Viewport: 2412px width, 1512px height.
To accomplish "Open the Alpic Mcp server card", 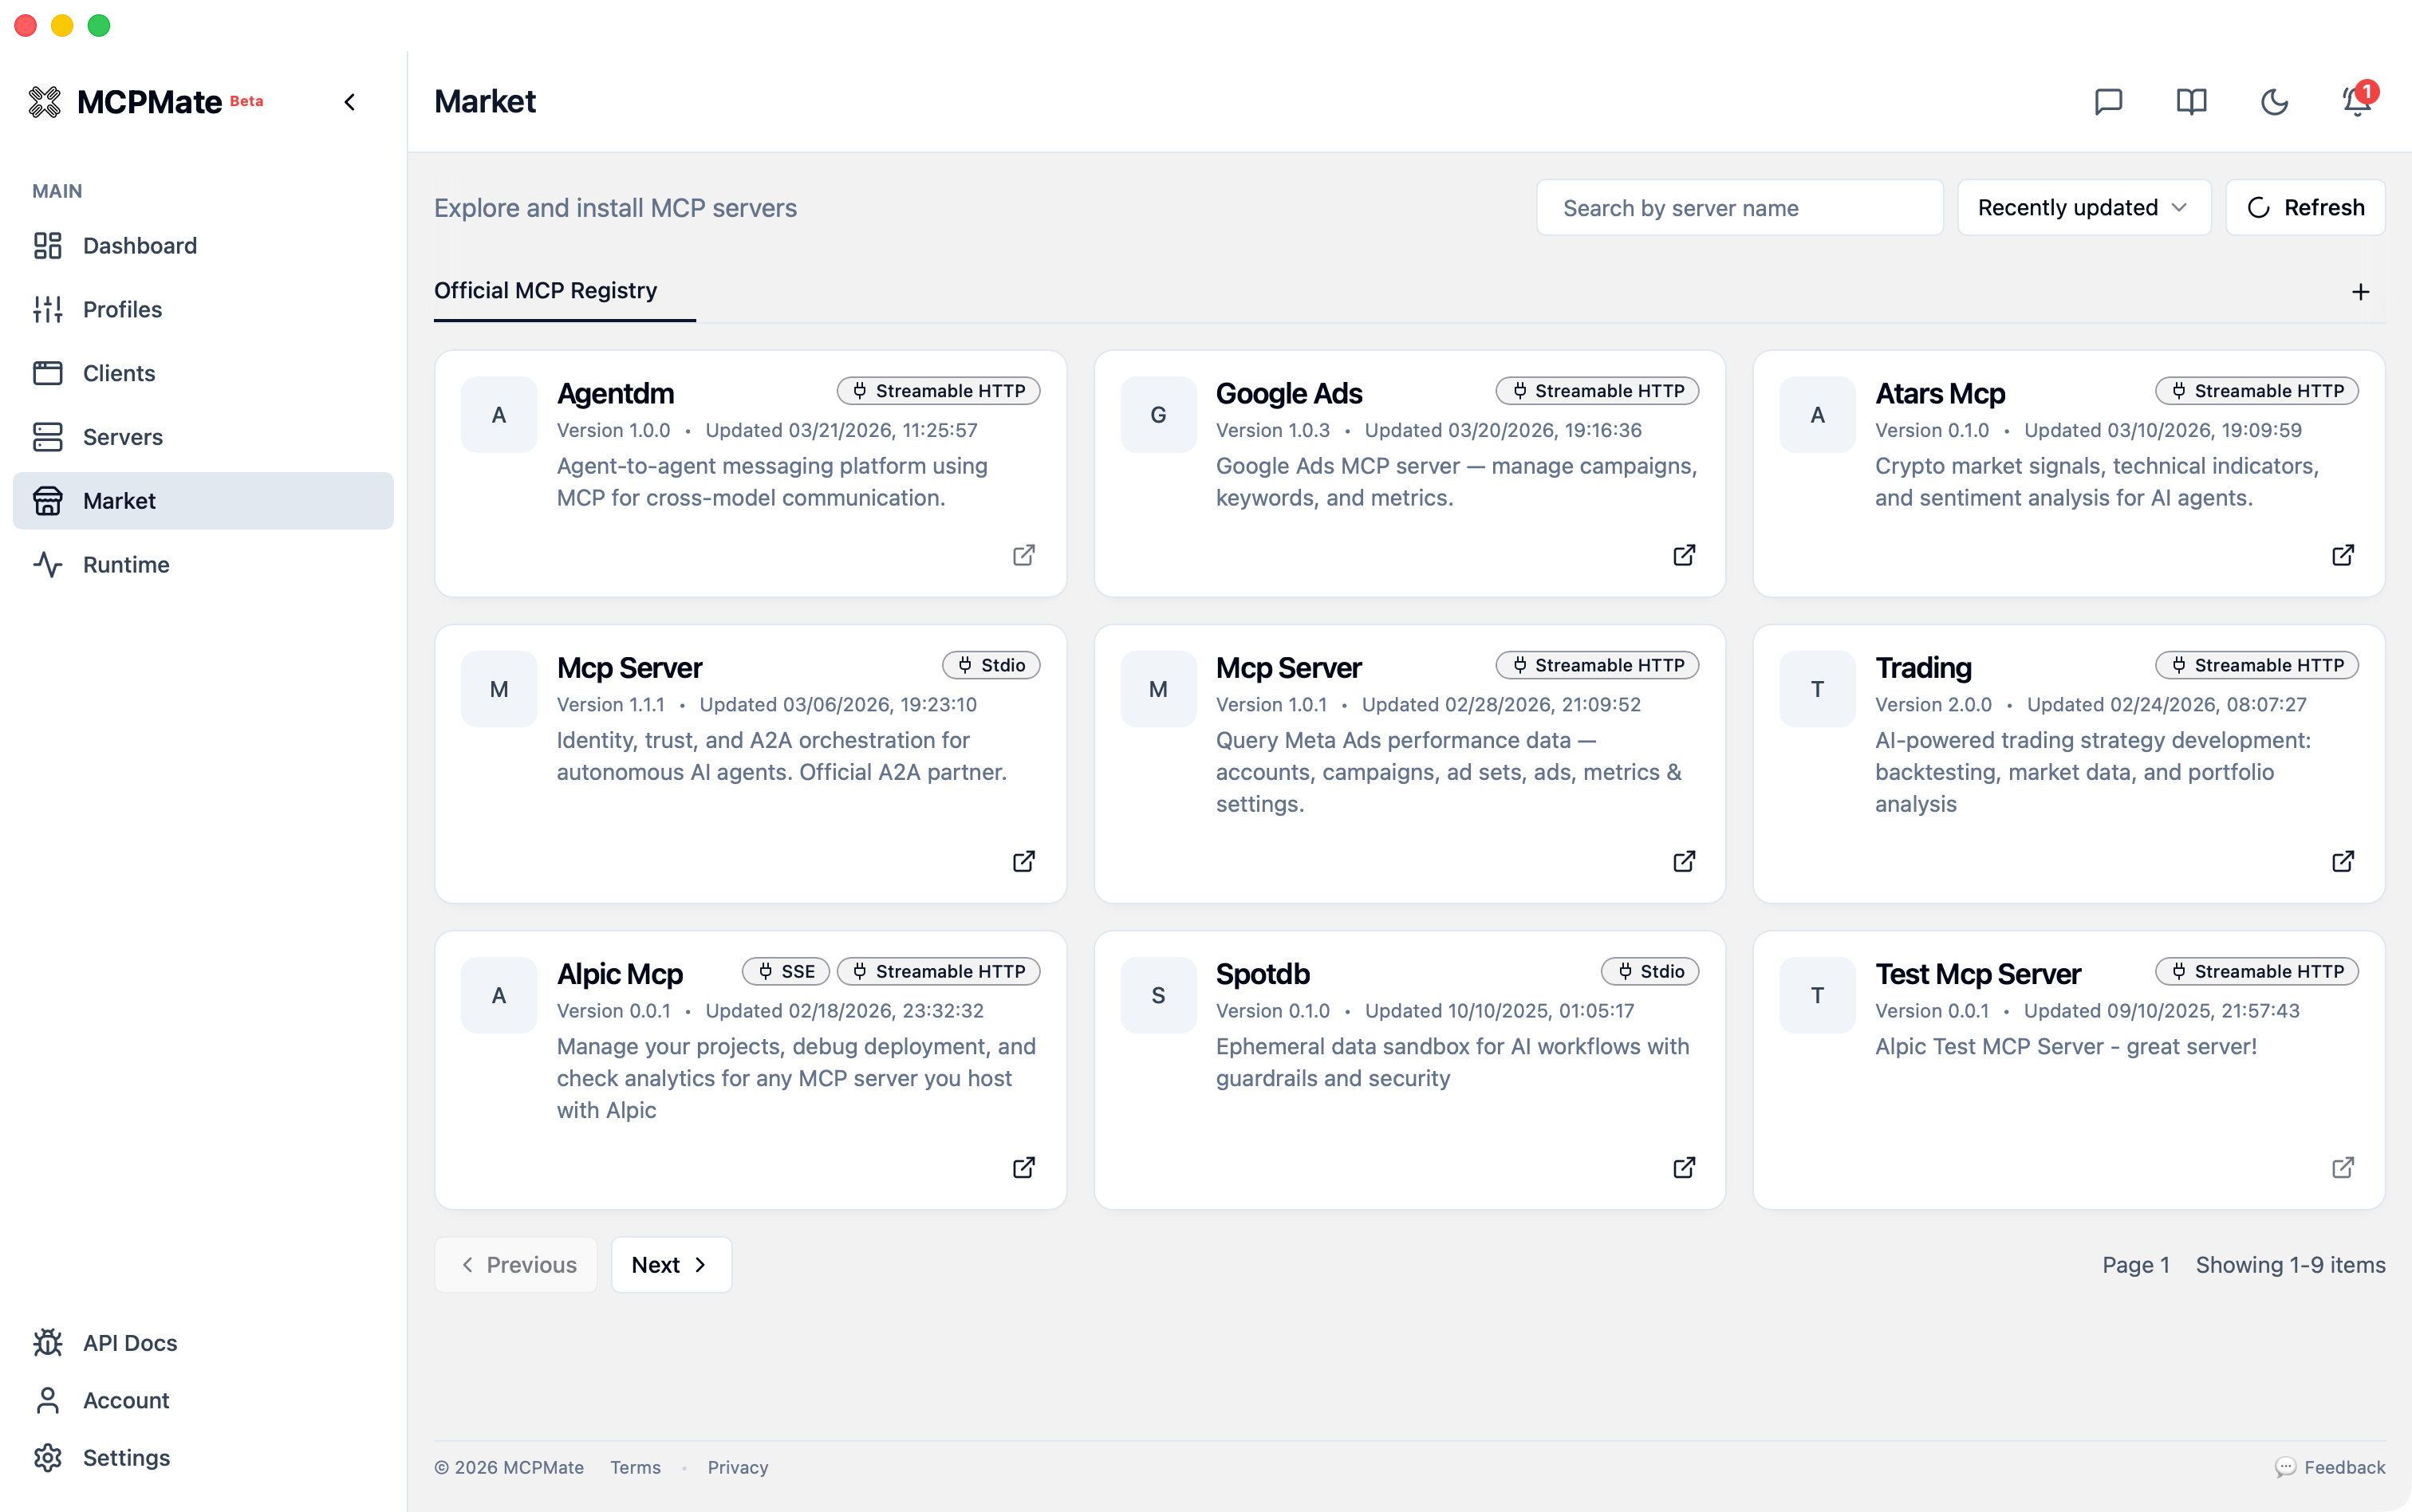I will tap(620, 974).
